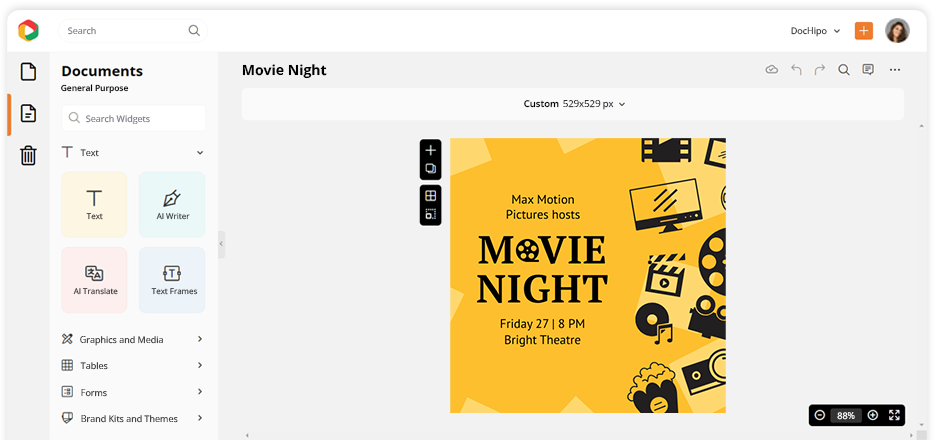Add a new page with plus icon
934x440 pixels.
(431, 151)
